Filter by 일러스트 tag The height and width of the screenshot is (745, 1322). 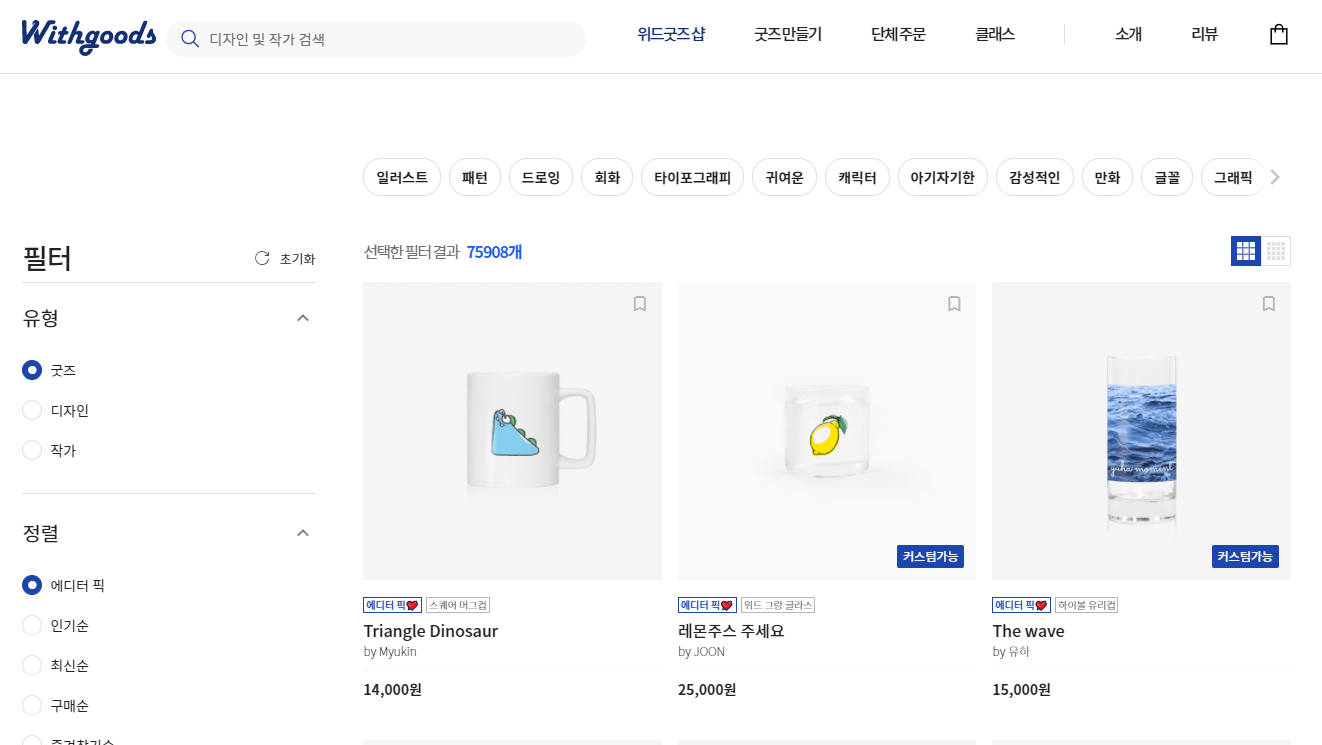click(402, 177)
